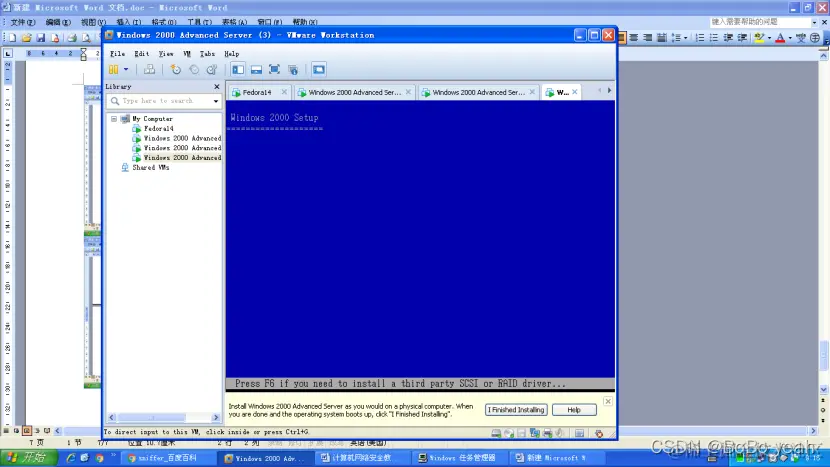Open Word highlight color dropdown arrow

pos(769,38)
